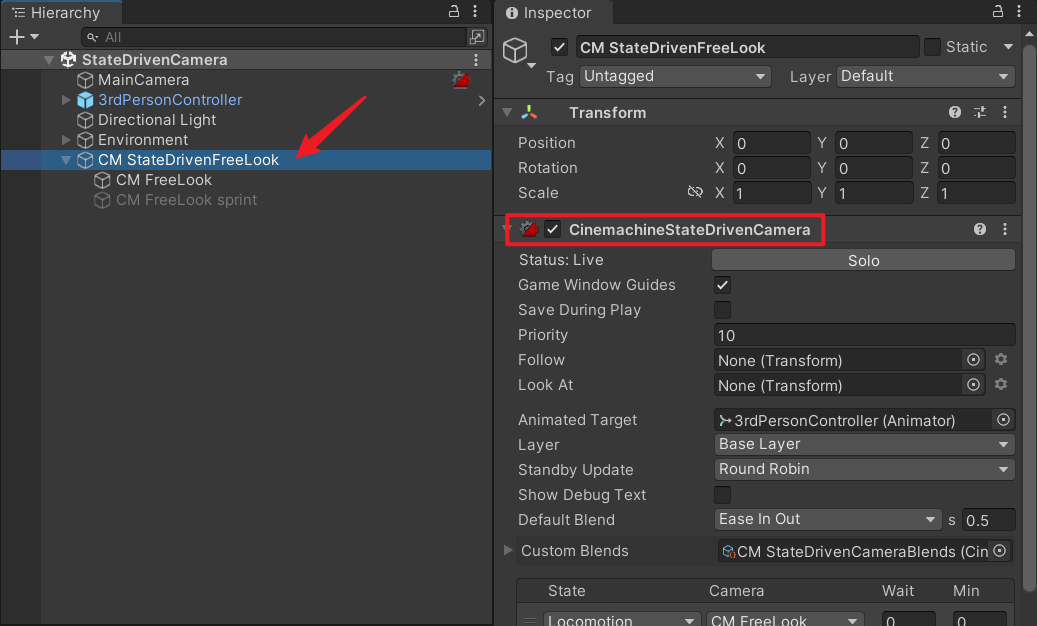Expand the Custom Blends foldout
The width and height of the screenshot is (1037, 626).
(x=508, y=550)
